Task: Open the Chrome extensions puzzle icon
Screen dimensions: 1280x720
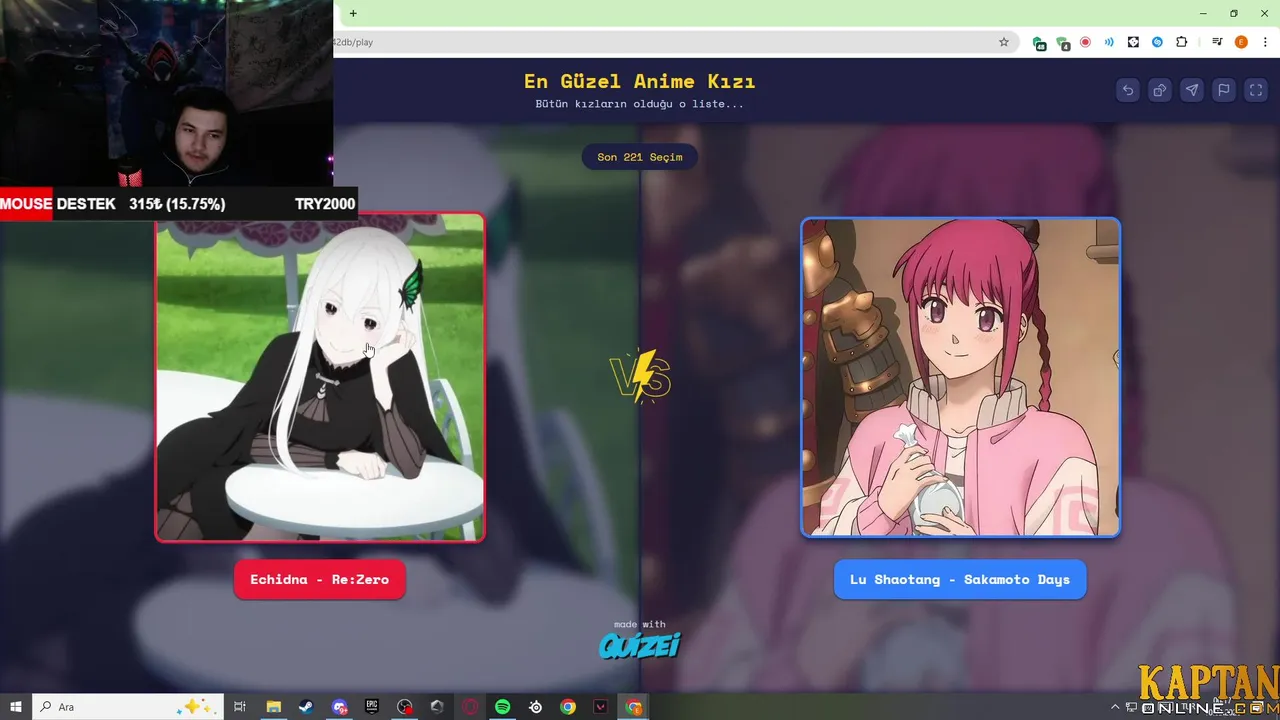Action: click(x=1181, y=42)
